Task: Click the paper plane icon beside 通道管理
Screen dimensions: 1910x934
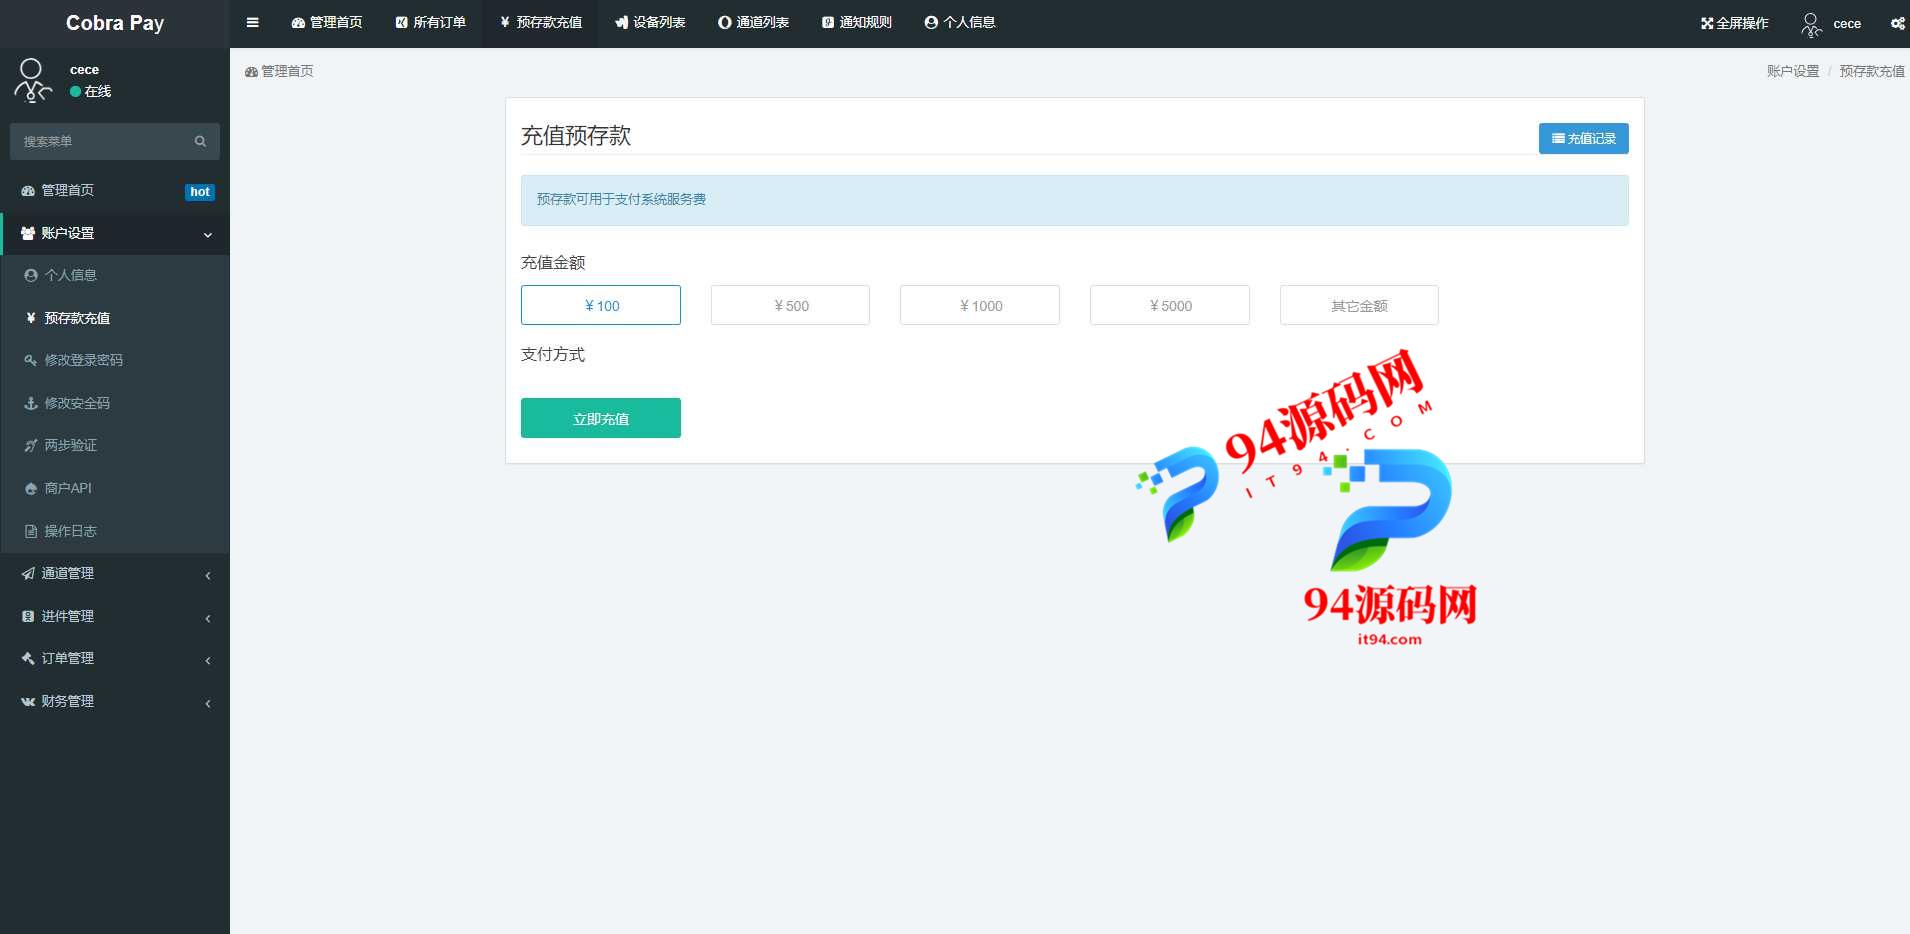Action: [x=28, y=573]
